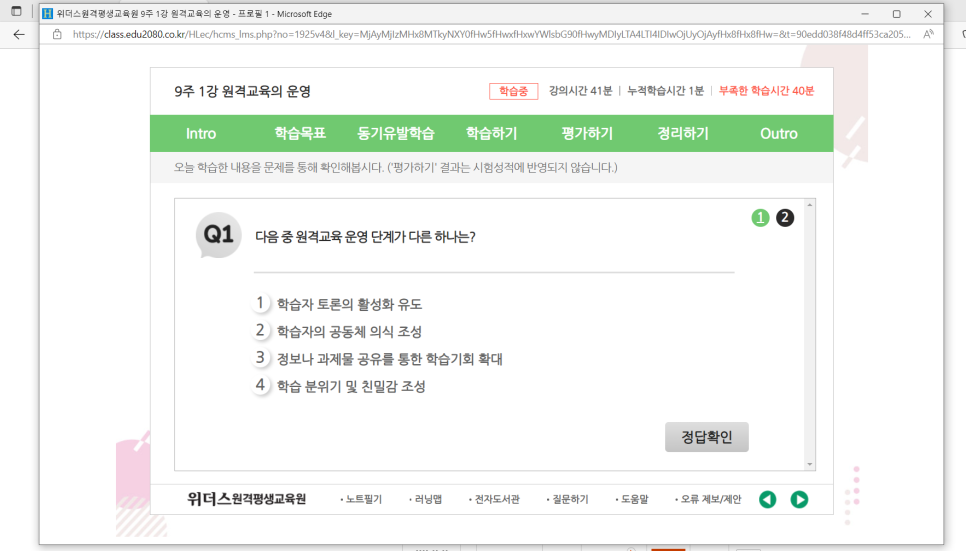Click the browser back arrow

(x=19, y=35)
